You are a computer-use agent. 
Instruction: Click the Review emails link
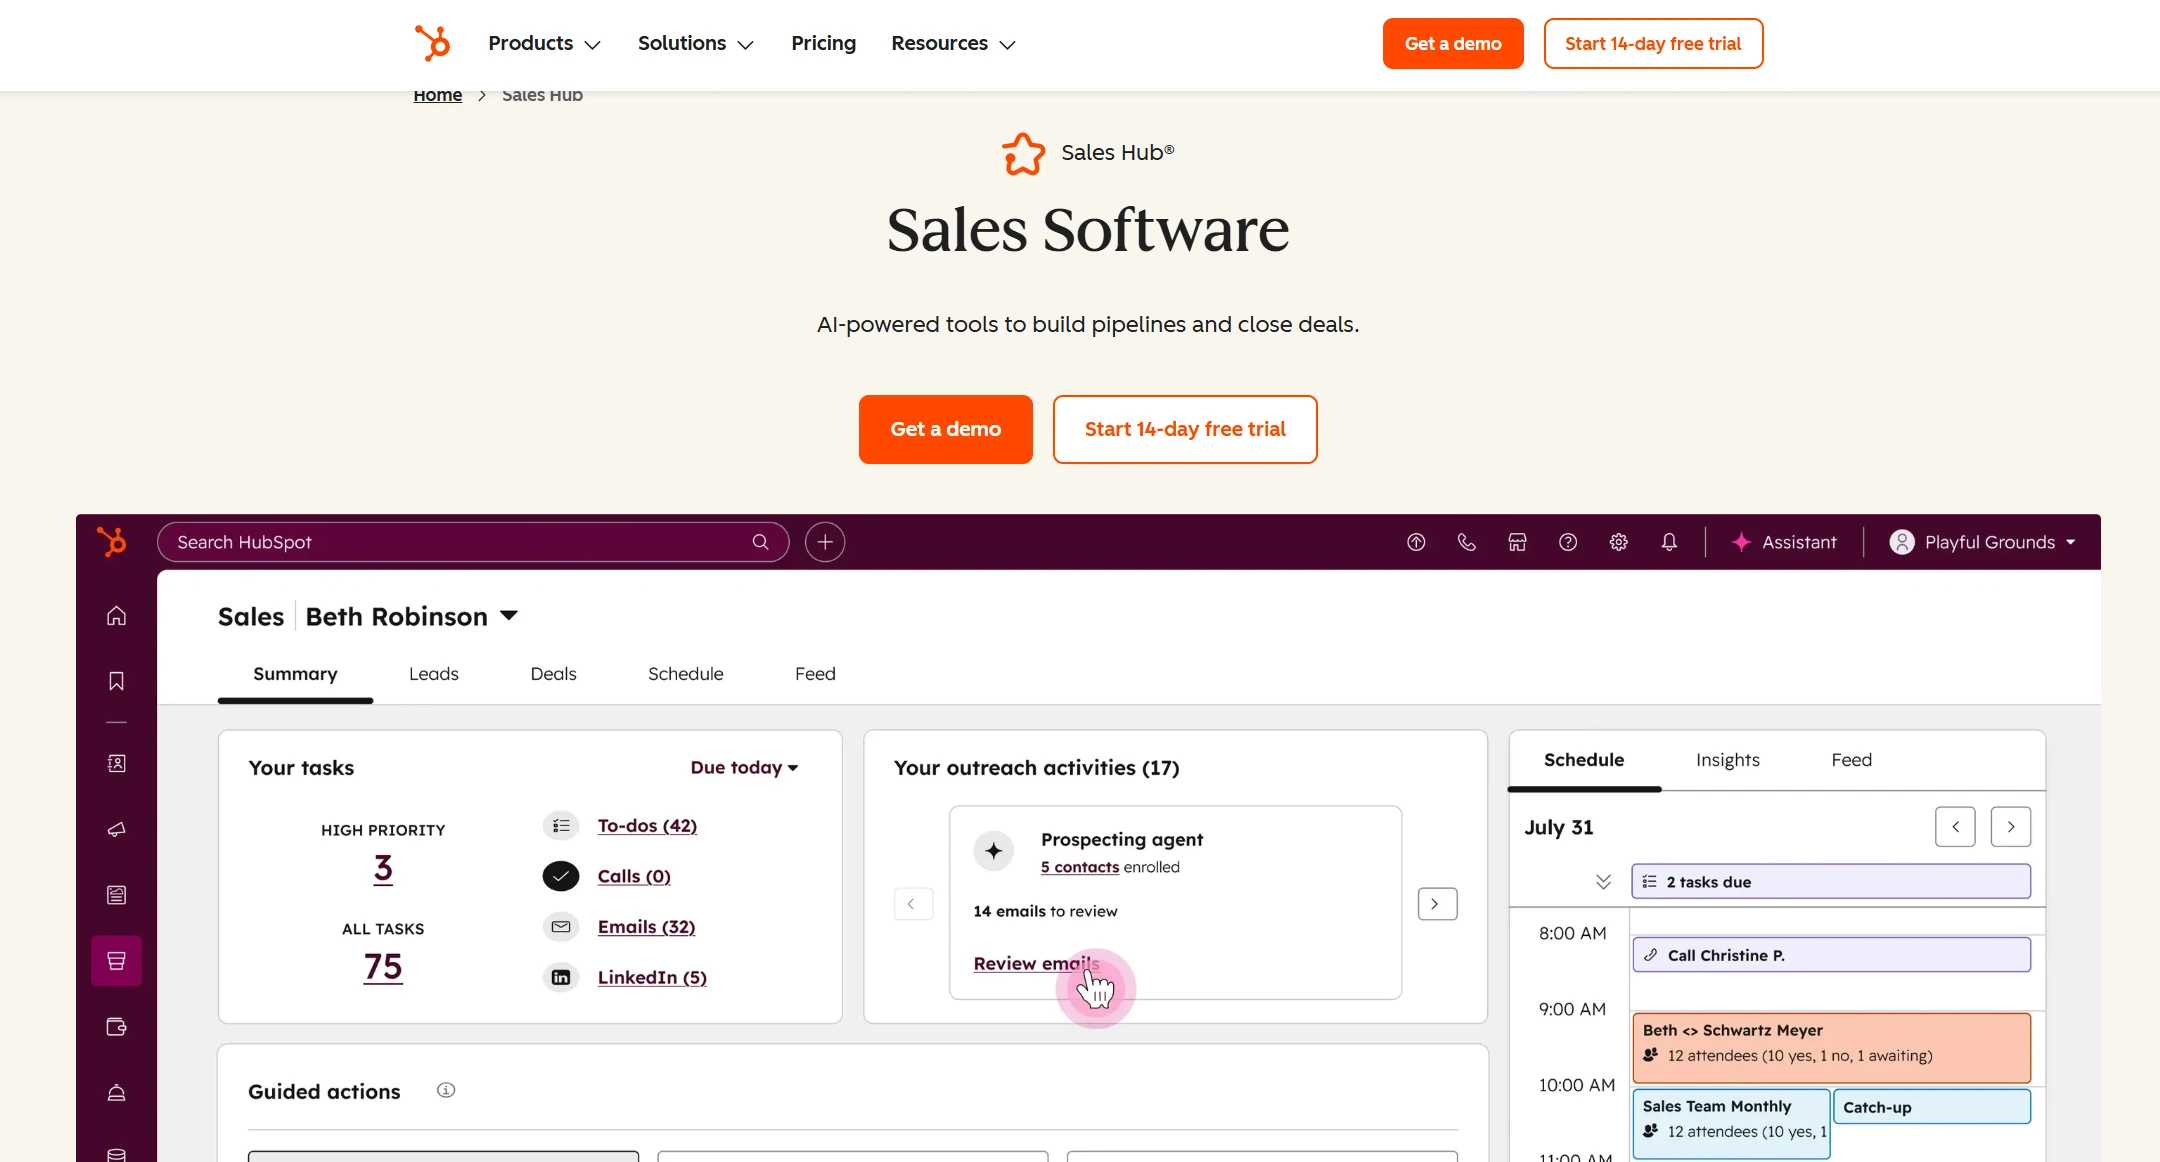coord(1036,963)
